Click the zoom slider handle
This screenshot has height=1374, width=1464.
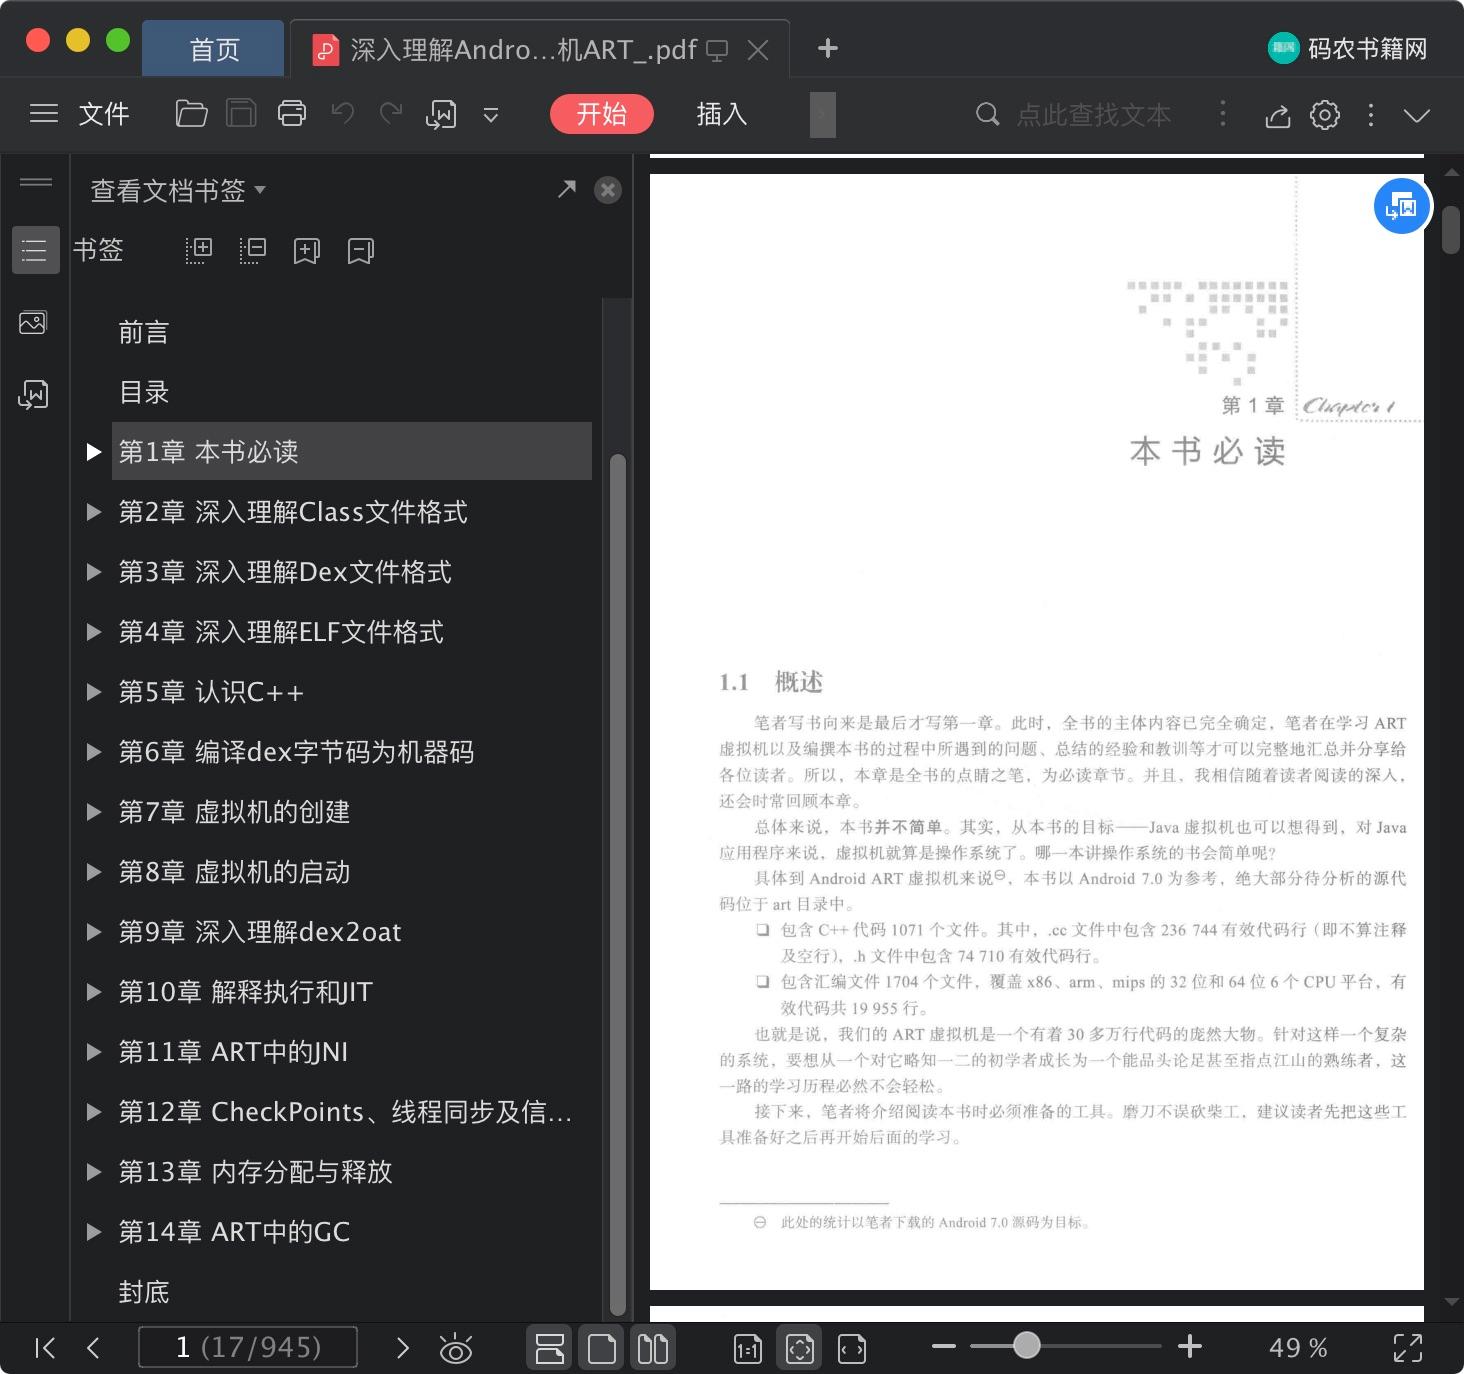coord(1026,1346)
